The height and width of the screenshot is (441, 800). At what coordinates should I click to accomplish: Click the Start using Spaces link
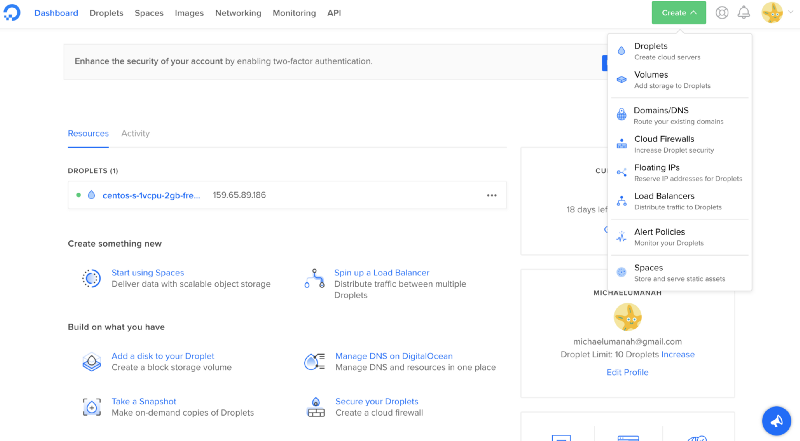tap(148, 273)
